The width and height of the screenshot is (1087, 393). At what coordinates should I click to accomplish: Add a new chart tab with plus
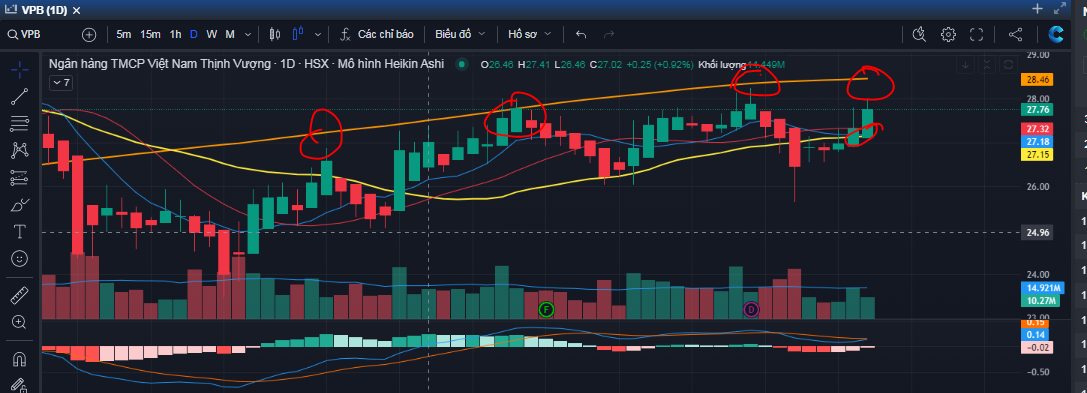click(1037, 9)
